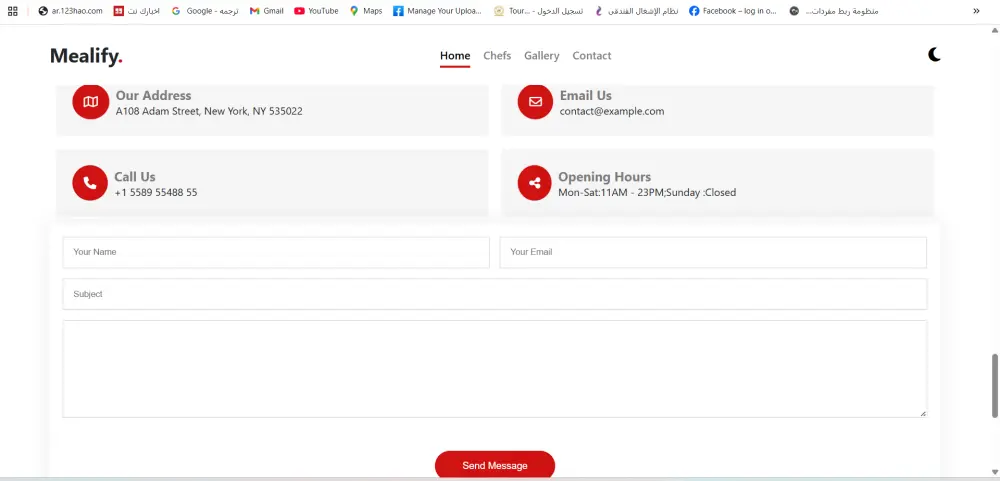Click inside the message text area
This screenshot has width=1000, height=481.
pyautogui.click(x=495, y=369)
